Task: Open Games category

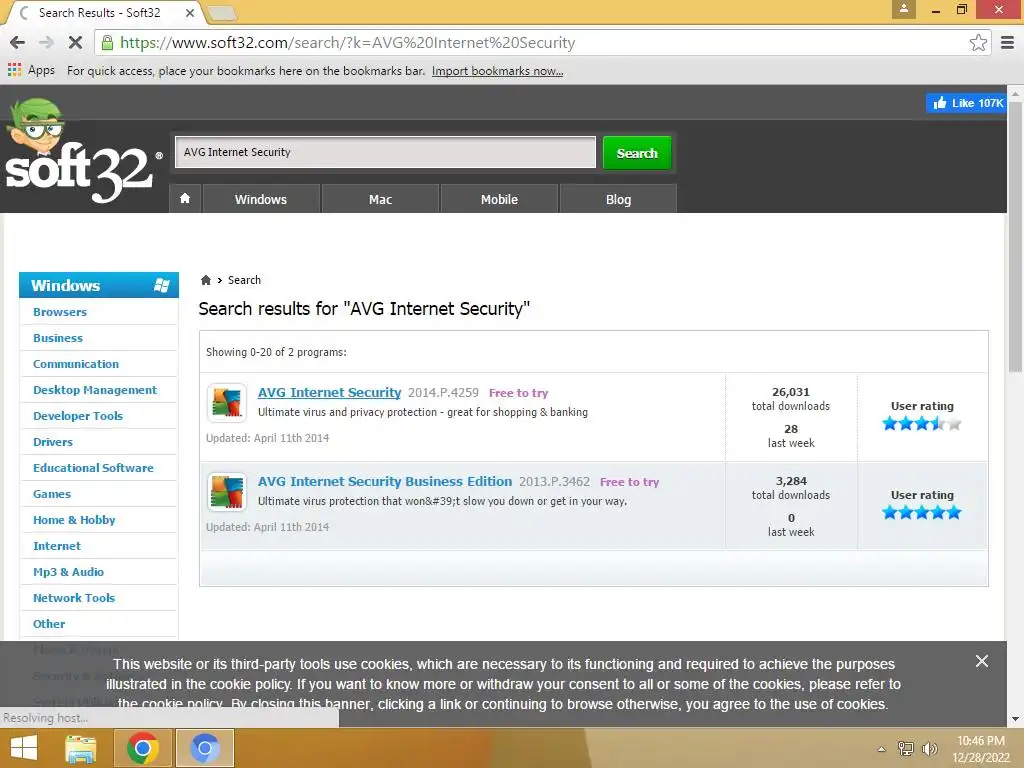Action: point(52,494)
